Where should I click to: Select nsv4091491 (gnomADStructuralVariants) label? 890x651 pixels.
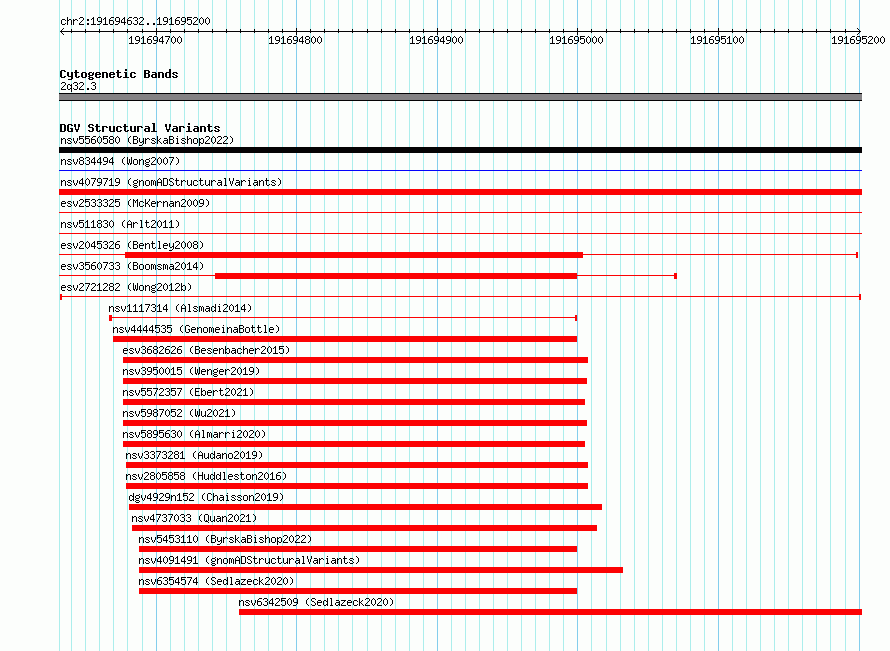[249, 560]
